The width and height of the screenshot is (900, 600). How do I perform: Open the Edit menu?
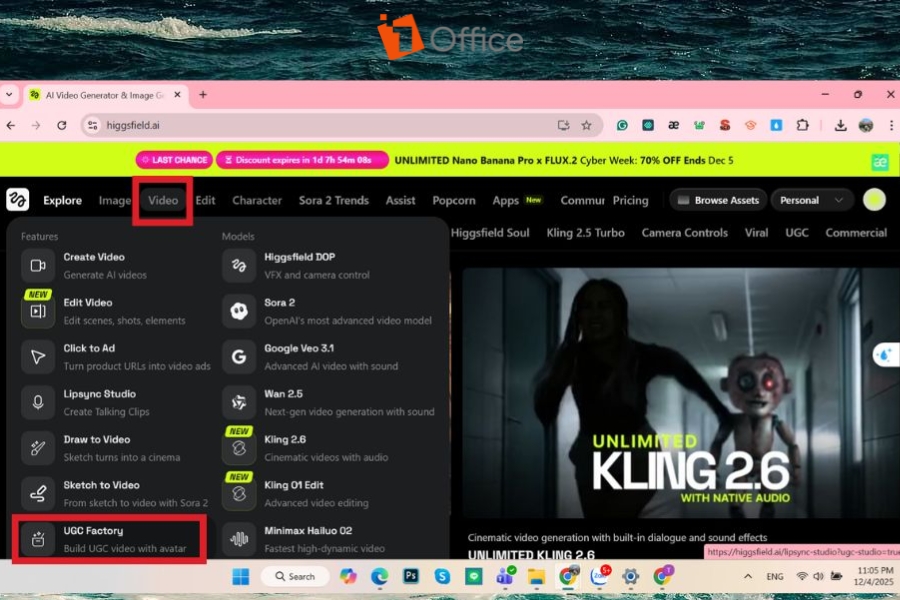pos(205,200)
